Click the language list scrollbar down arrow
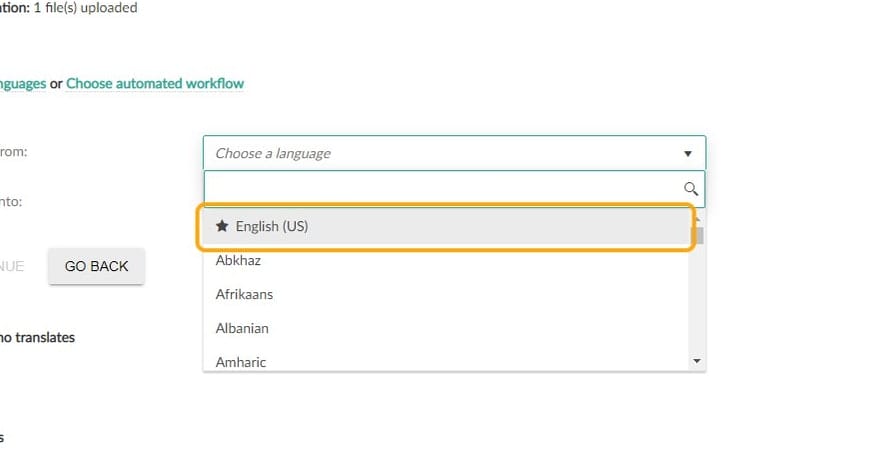The image size is (894, 455). pyautogui.click(x=697, y=361)
